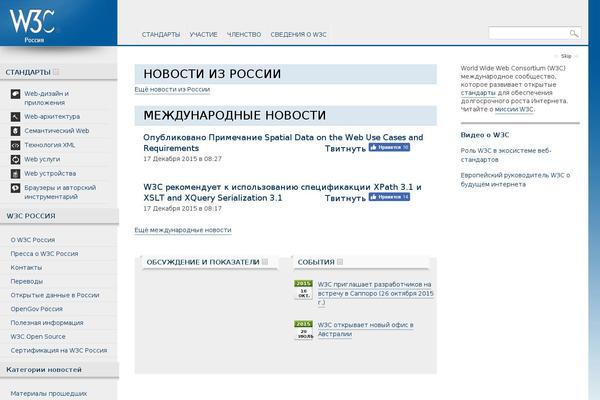
Task: Open the Семантический Web link
Action: (x=57, y=131)
